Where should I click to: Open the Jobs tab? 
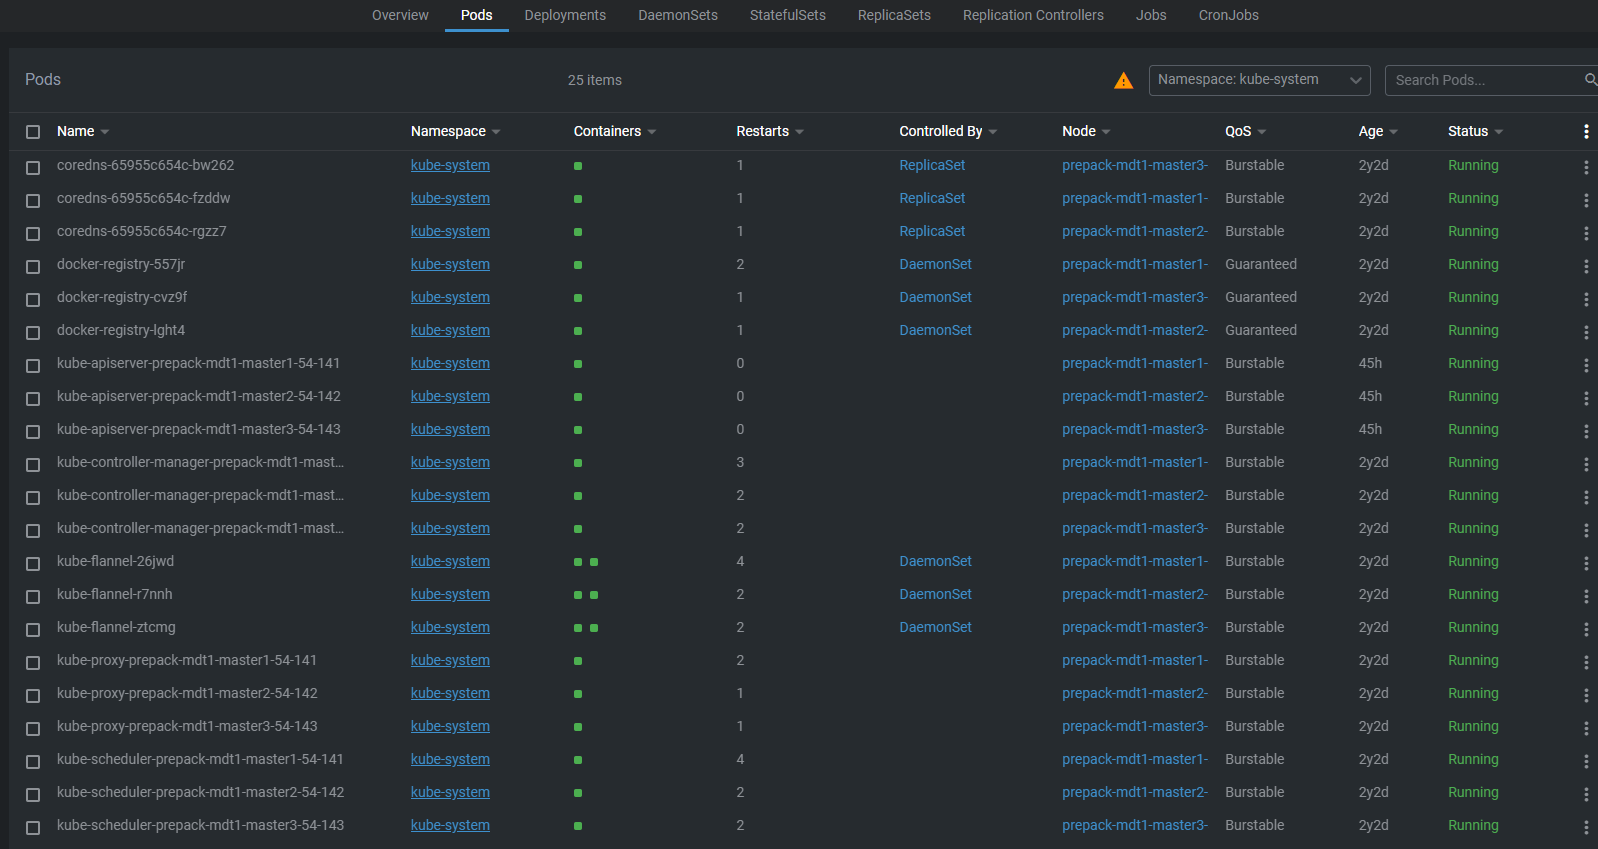1151,15
